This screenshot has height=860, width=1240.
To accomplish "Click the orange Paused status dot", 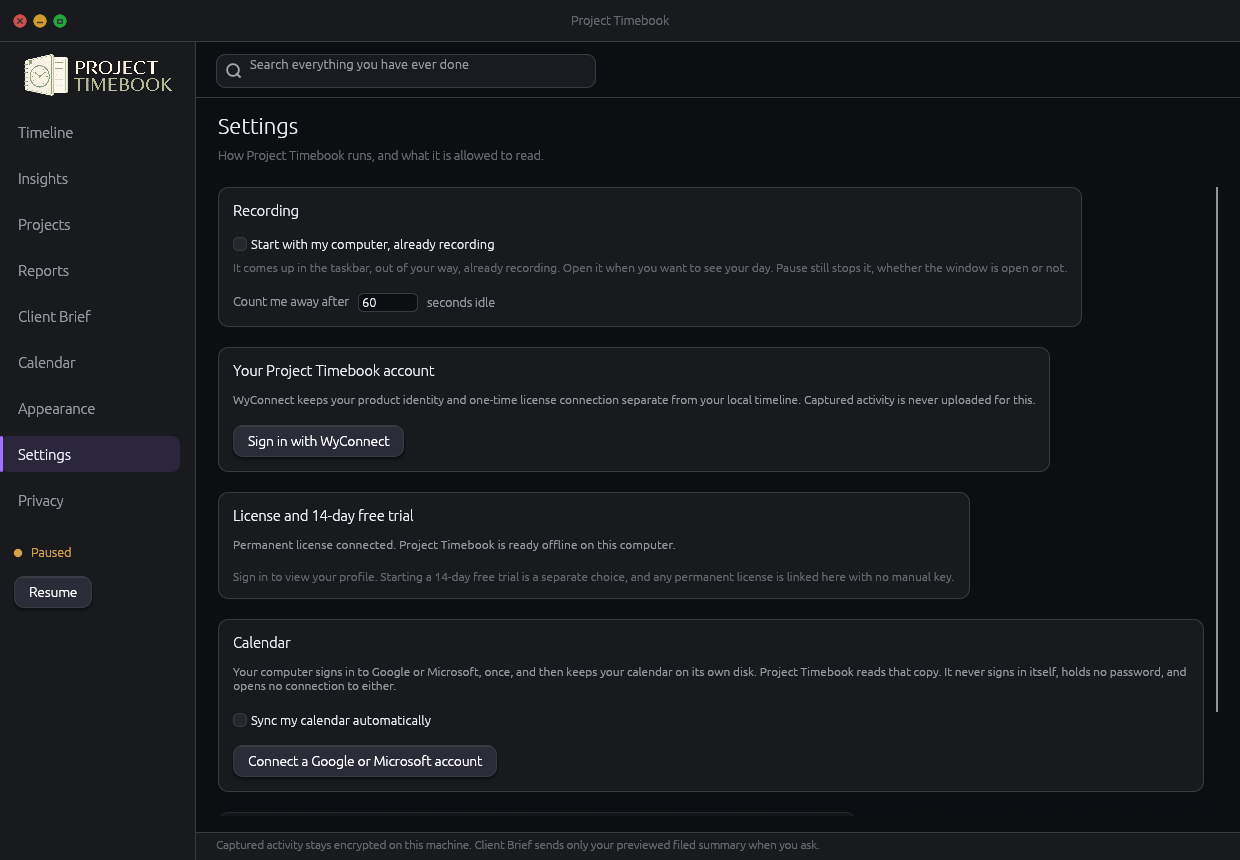I will [x=18, y=553].
